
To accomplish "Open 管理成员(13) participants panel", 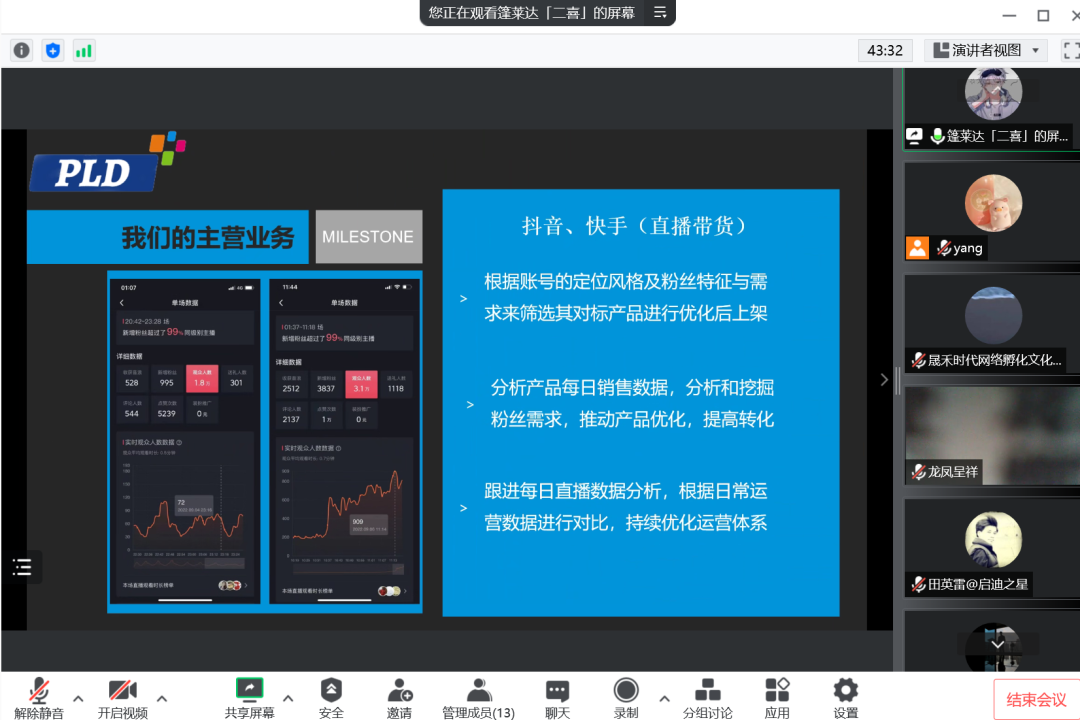I will (x=479, y=698).
